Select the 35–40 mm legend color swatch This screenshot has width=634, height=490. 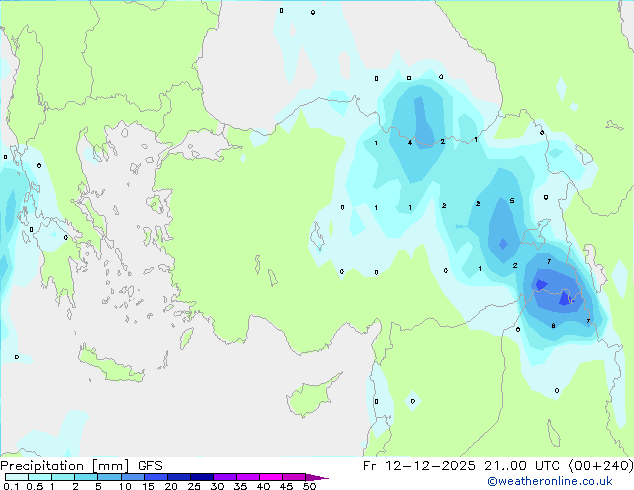[x=247, y=477]
